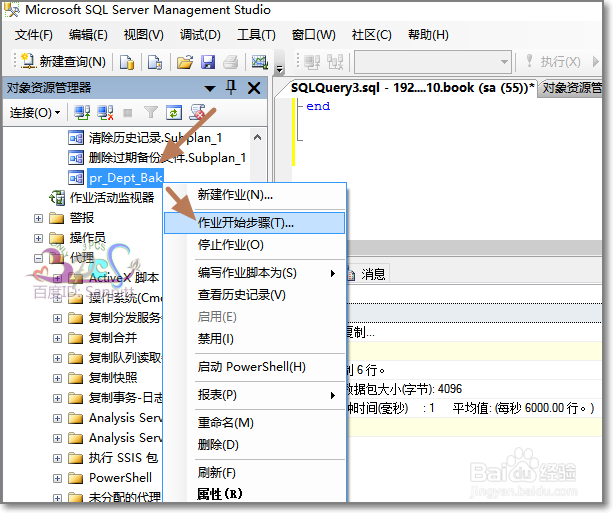
Task: Open the Debug (调试) menu
Action: coord(200,35)
